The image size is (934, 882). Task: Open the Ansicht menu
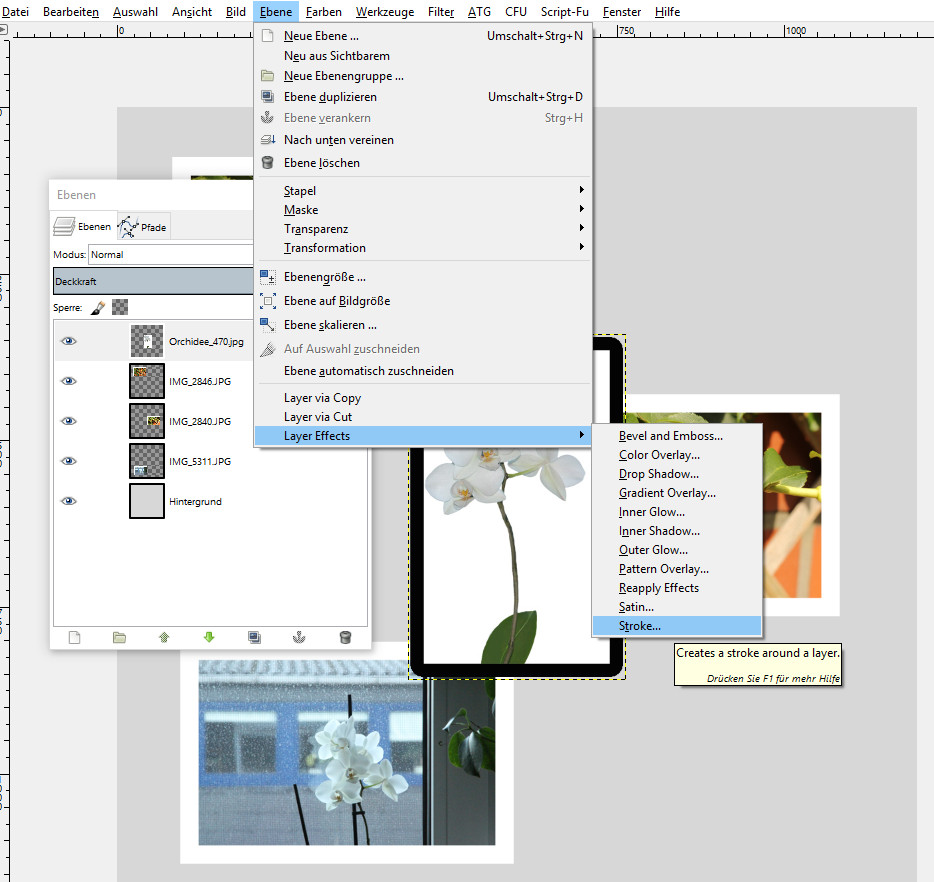click(x=192, y=12)
